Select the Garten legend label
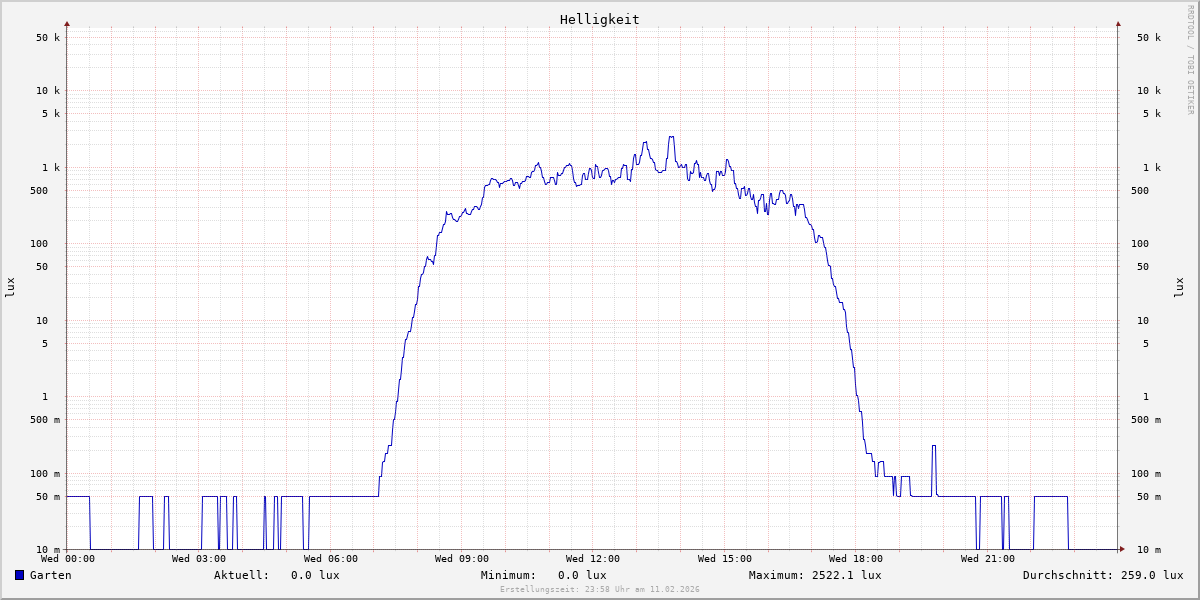Screen dimensions: 1200x600 50,575
